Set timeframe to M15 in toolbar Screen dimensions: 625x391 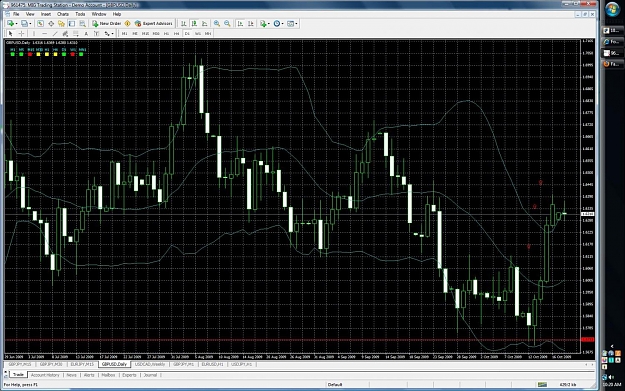tap(145, 33)
